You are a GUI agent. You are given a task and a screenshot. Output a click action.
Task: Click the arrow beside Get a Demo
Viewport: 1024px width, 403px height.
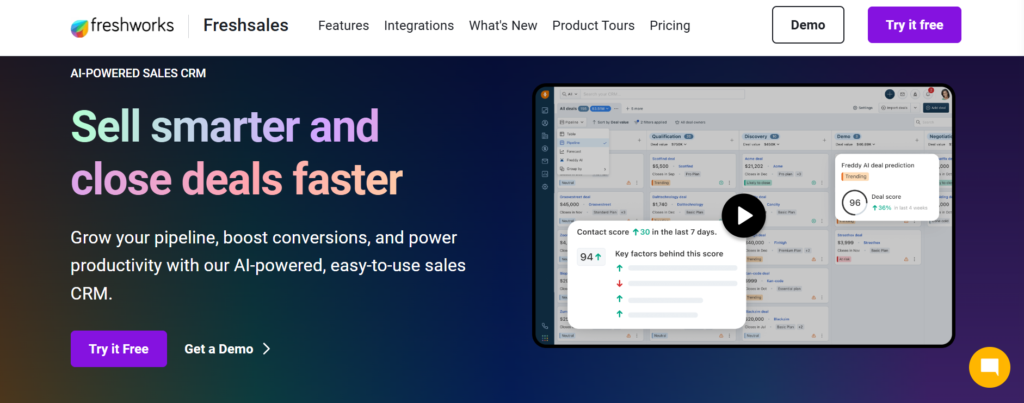click(x=266, y=349)
